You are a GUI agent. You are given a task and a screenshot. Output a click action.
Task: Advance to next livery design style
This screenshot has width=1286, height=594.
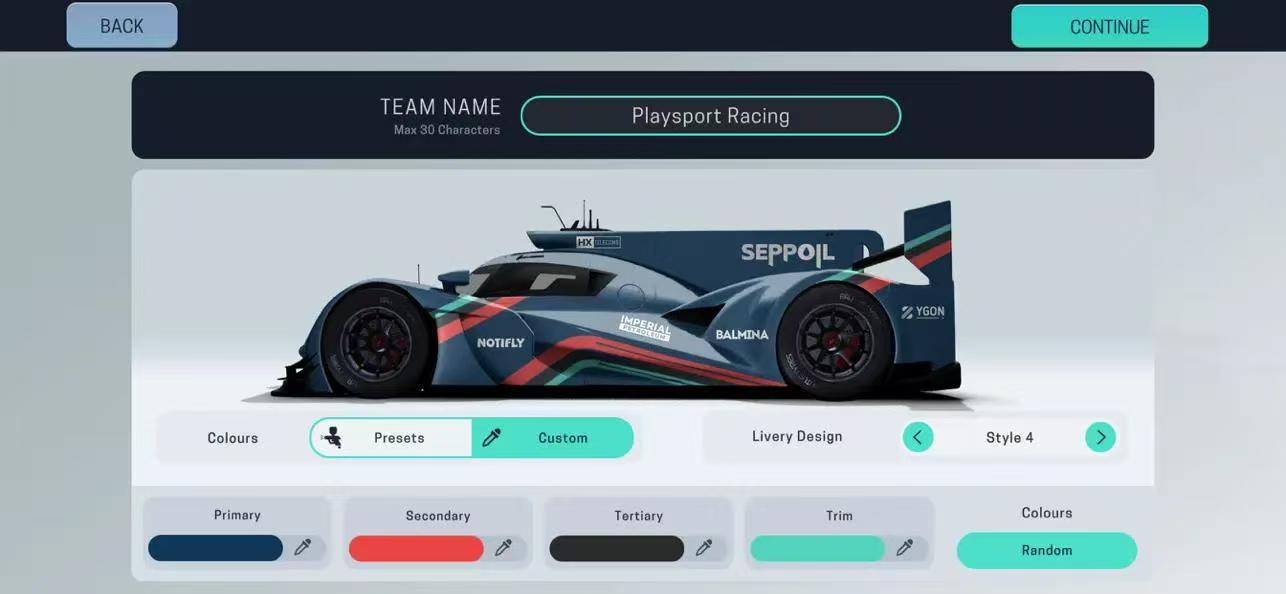tap(1100, 437)
